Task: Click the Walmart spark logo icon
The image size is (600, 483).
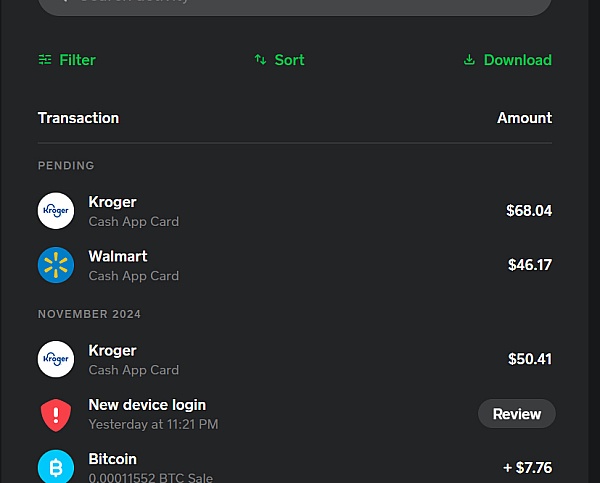Action: [x=56, y=265]
